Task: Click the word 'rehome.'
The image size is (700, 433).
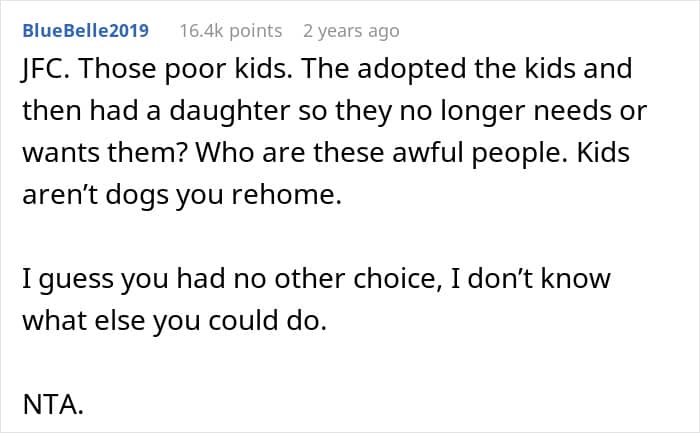Action: [x=287, y=195]
